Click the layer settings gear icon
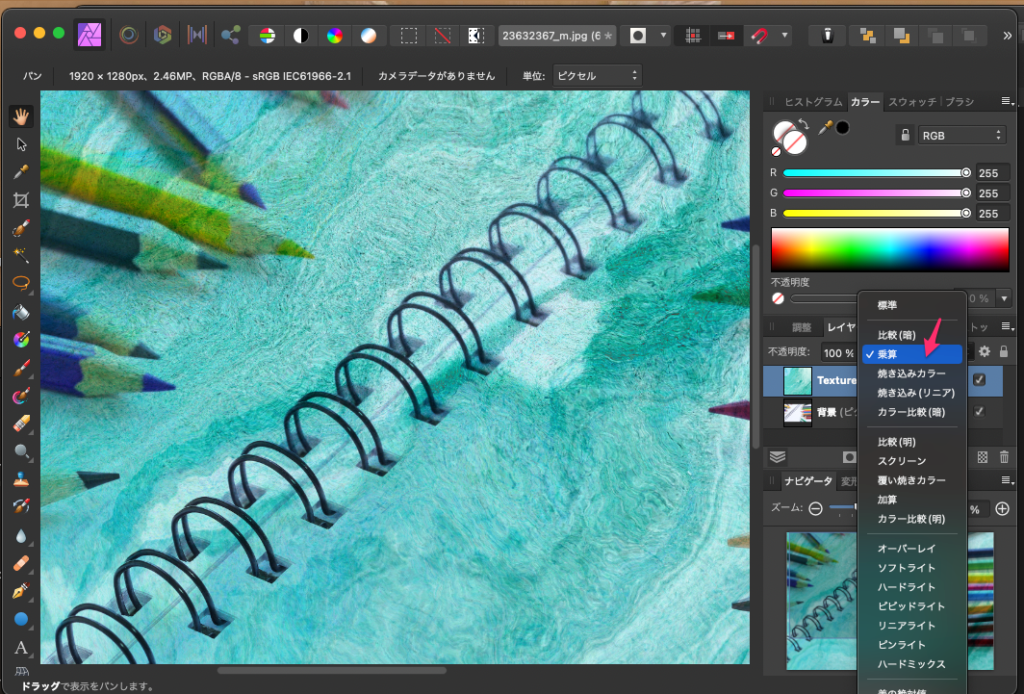The height and width of the screenshot is (694, 1024). (984, 352)
